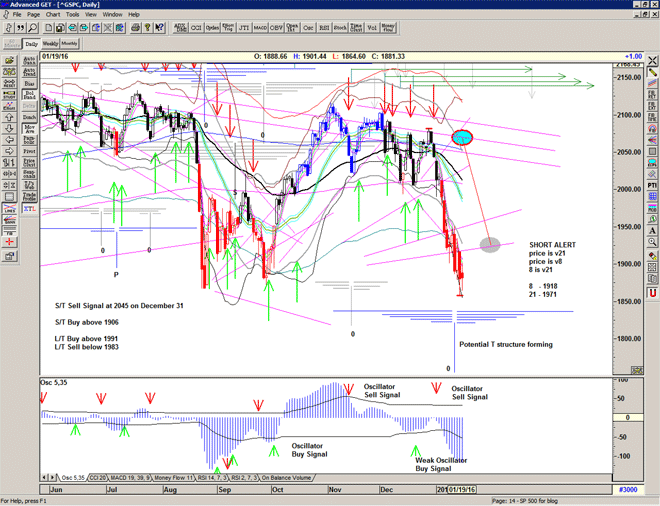Switch chart to Monthly timeframe
This screenshot has height=506, width=660.
tap(71, 44)
